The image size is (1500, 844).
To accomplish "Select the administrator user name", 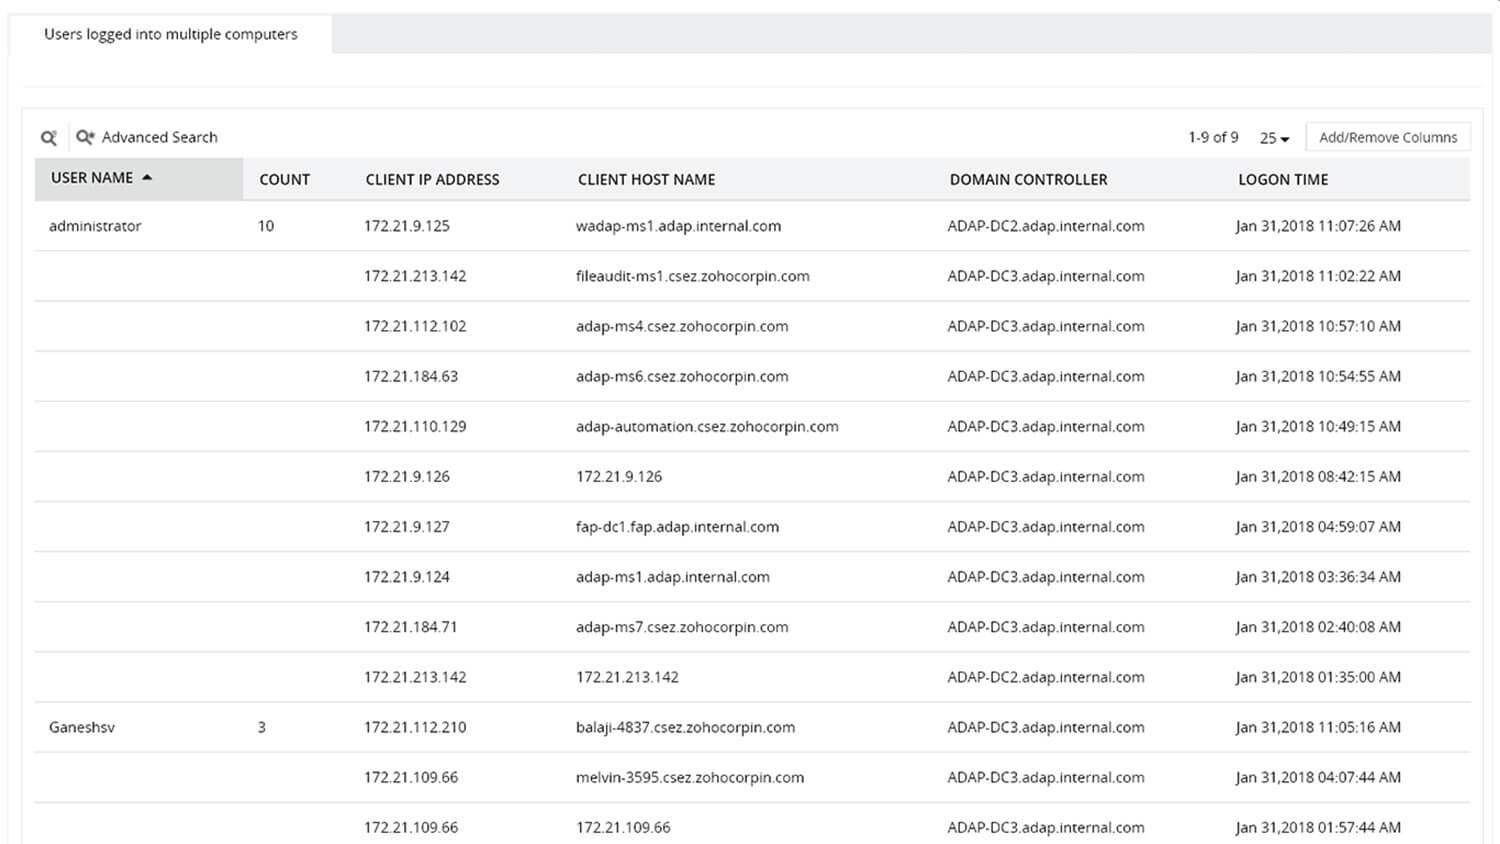I will pyautogui.click(x=95, y=226).
